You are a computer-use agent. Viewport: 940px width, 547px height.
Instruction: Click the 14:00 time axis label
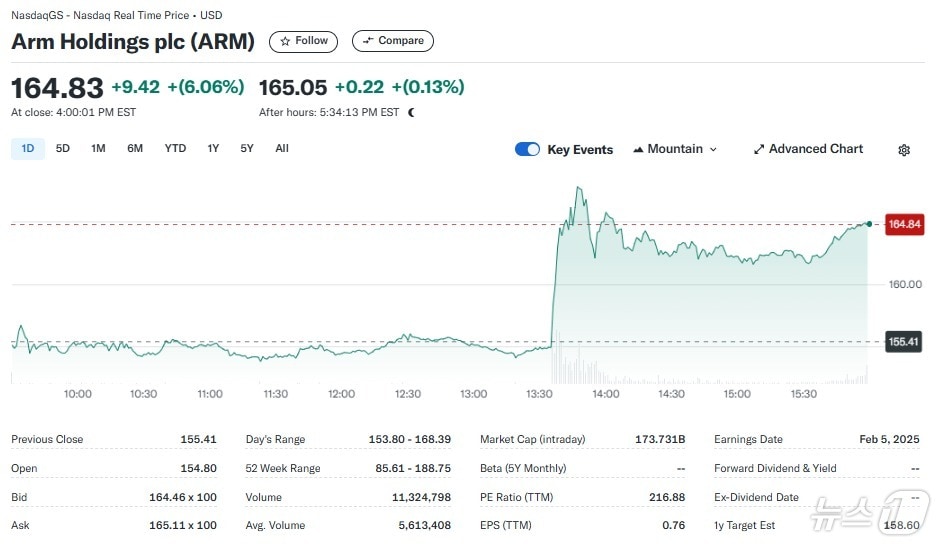pos(605,394)
